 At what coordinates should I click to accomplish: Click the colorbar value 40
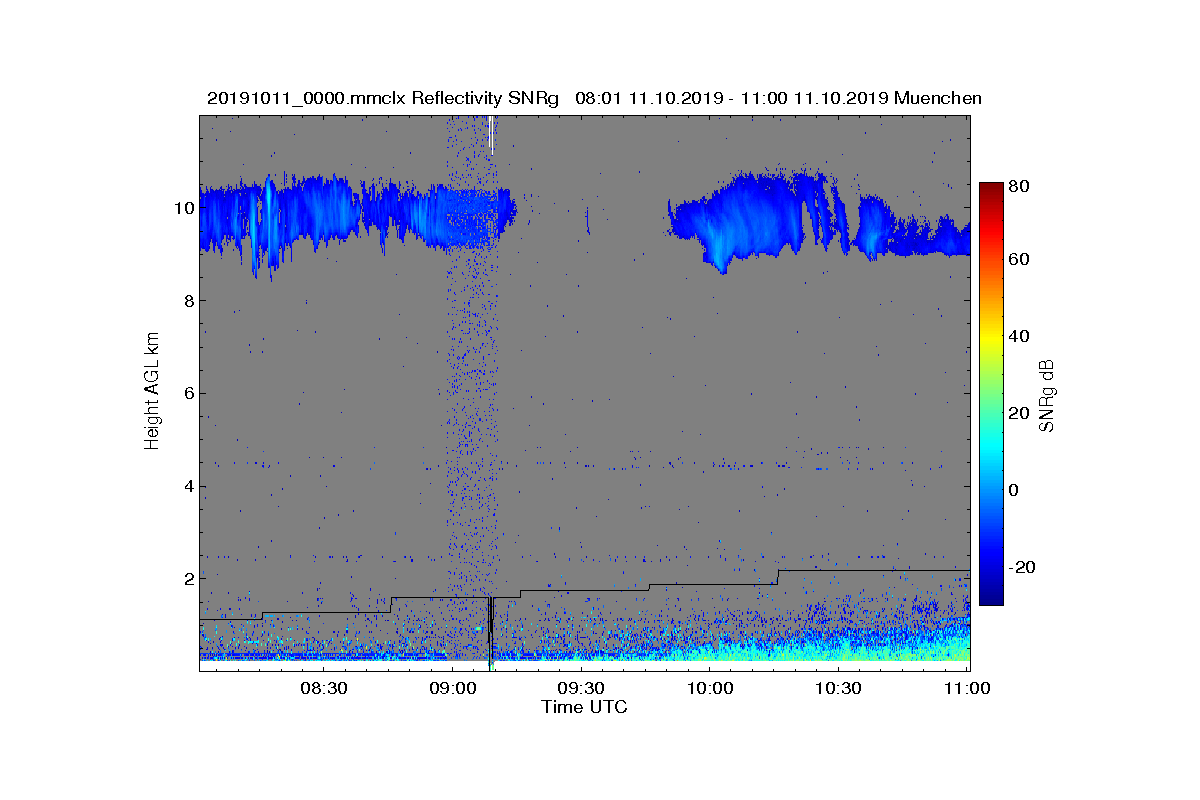click(x=1021, y=336)
